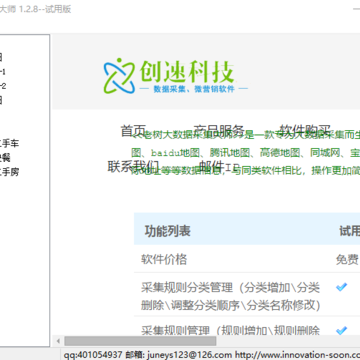Open the 首页 navigation link

click(133, 130)
